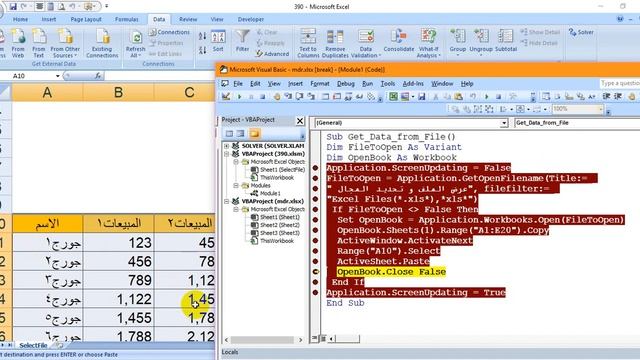Viewport: 640px width, 360px height.
Task: Switch to the Page Layout ribbon tab
Action: tap(86, 19)
